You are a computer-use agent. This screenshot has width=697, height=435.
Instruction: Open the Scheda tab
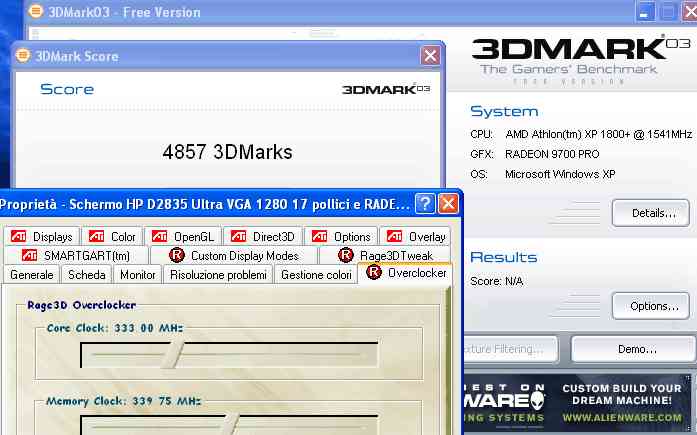coord(87,275)
